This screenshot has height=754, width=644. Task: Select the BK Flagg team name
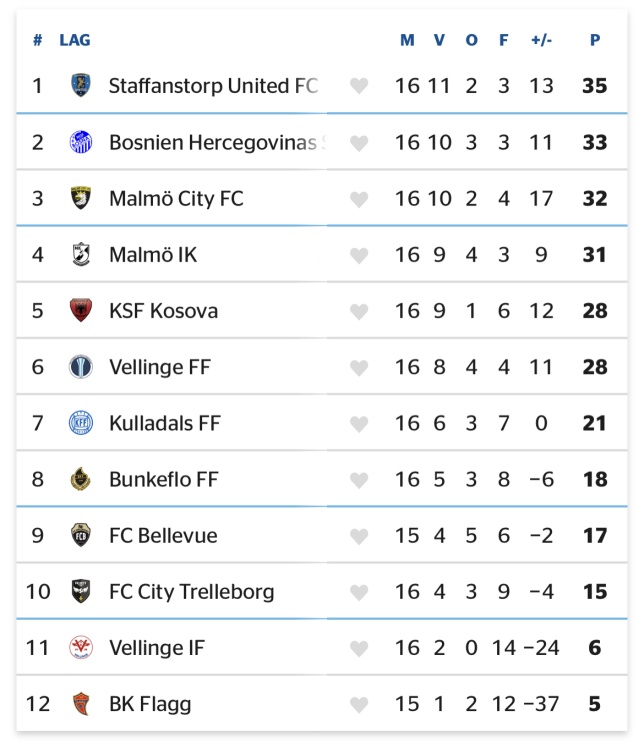pos(150,704)
